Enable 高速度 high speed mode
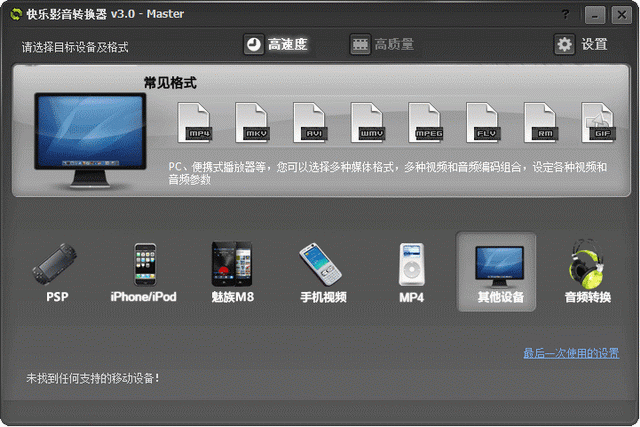This screenshot has height=427, width=640. pos(276,45)
